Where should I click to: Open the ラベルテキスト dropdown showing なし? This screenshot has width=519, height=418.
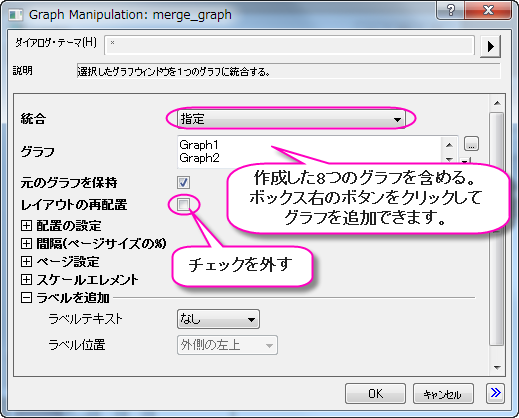218,319
